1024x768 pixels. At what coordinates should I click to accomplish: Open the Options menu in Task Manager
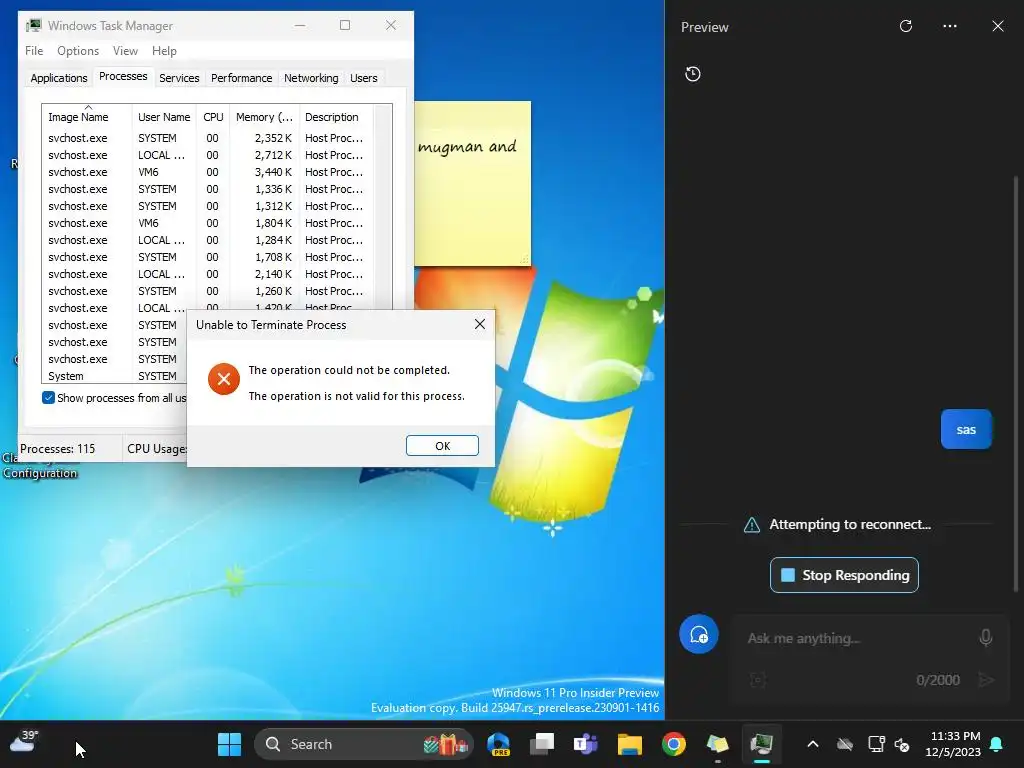point(78,50)
